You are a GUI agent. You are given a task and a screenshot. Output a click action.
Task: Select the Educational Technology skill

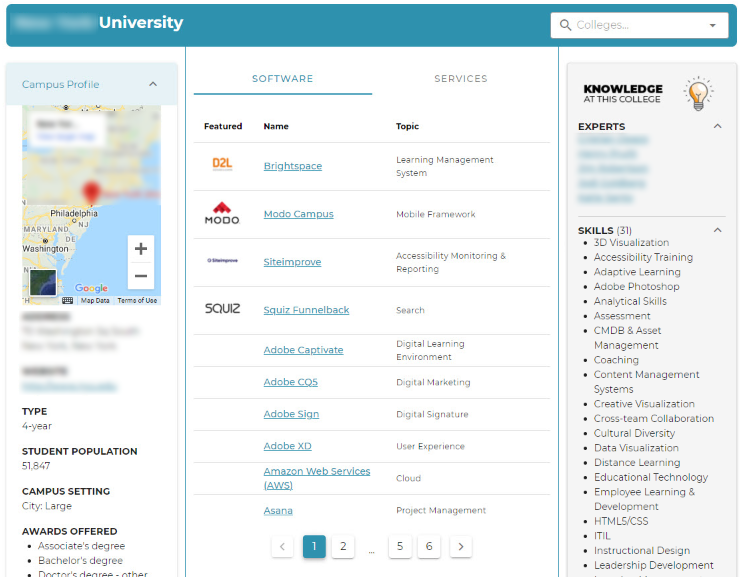coord(651,477)
